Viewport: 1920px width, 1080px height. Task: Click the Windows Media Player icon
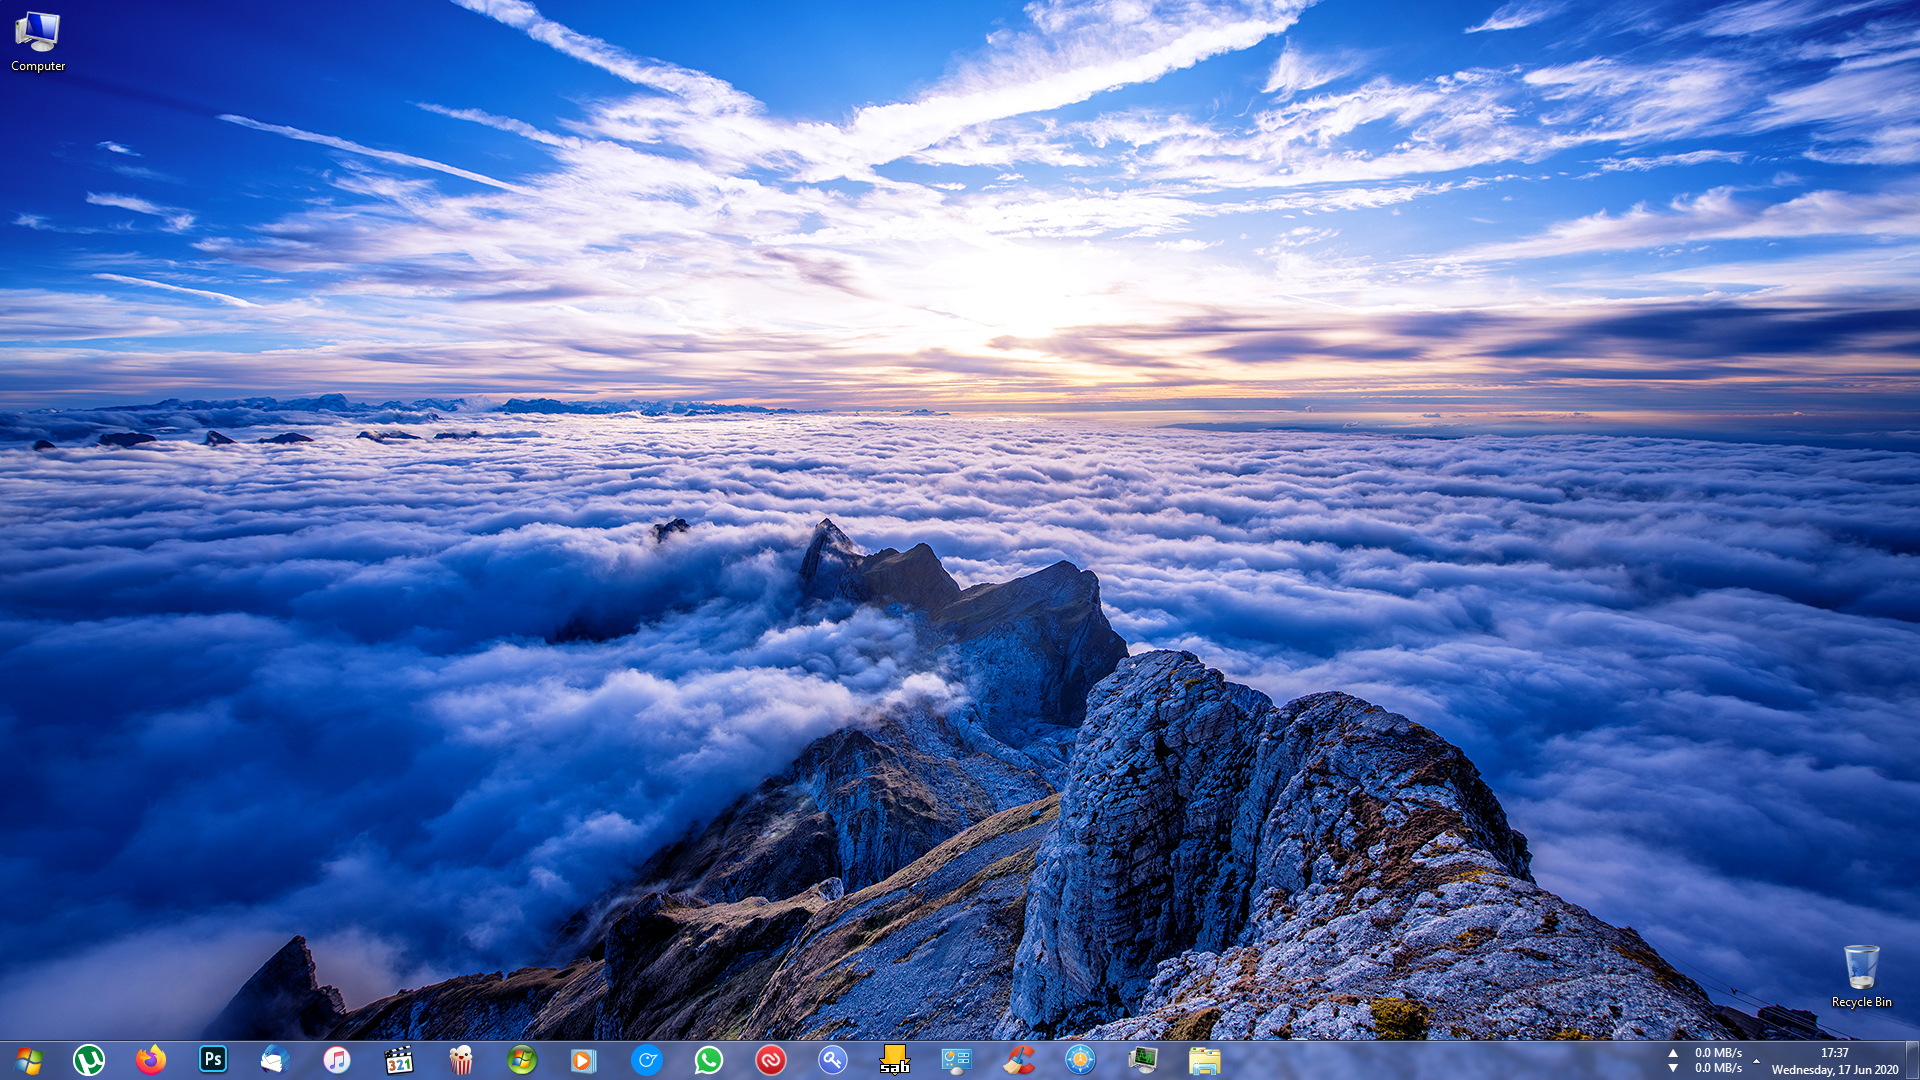[584, 1060]
